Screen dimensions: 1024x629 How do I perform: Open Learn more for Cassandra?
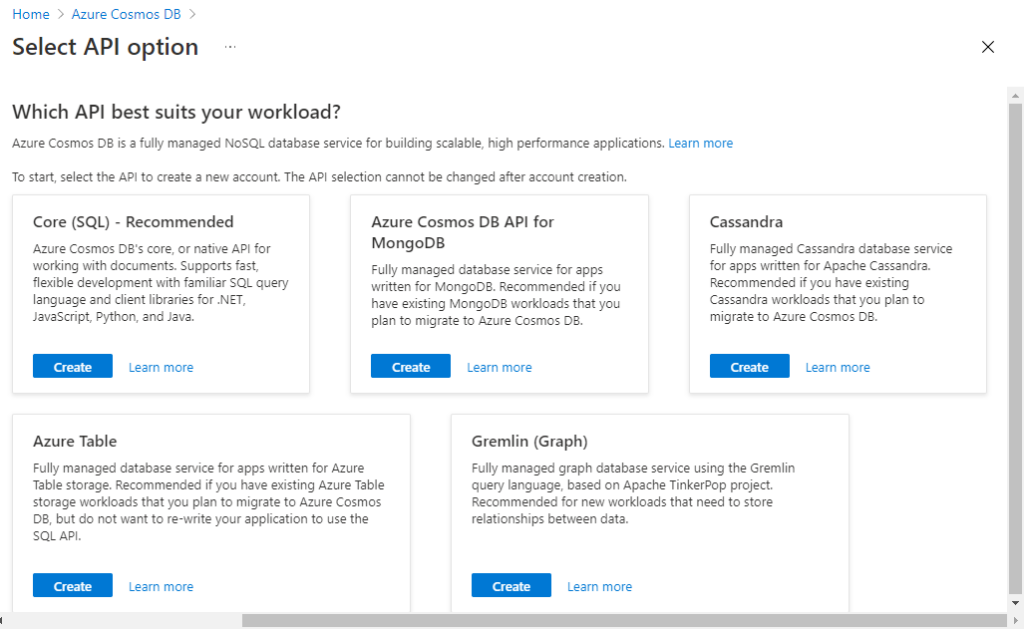[x=837, y=367]
